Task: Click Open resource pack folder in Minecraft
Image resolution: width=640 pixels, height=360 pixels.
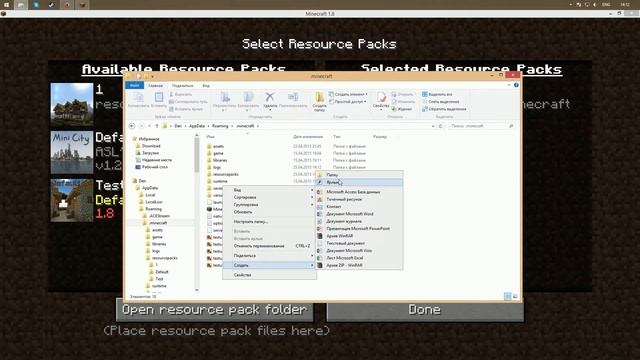Action: click(215, 310)
